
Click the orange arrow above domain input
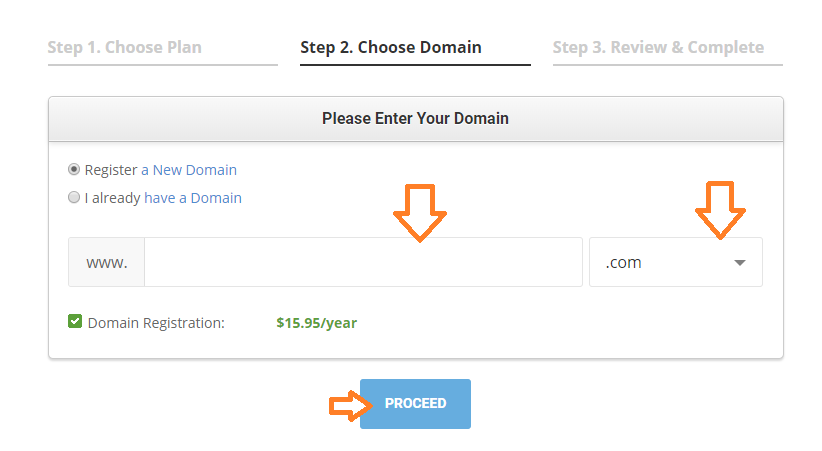coord(420,212)
